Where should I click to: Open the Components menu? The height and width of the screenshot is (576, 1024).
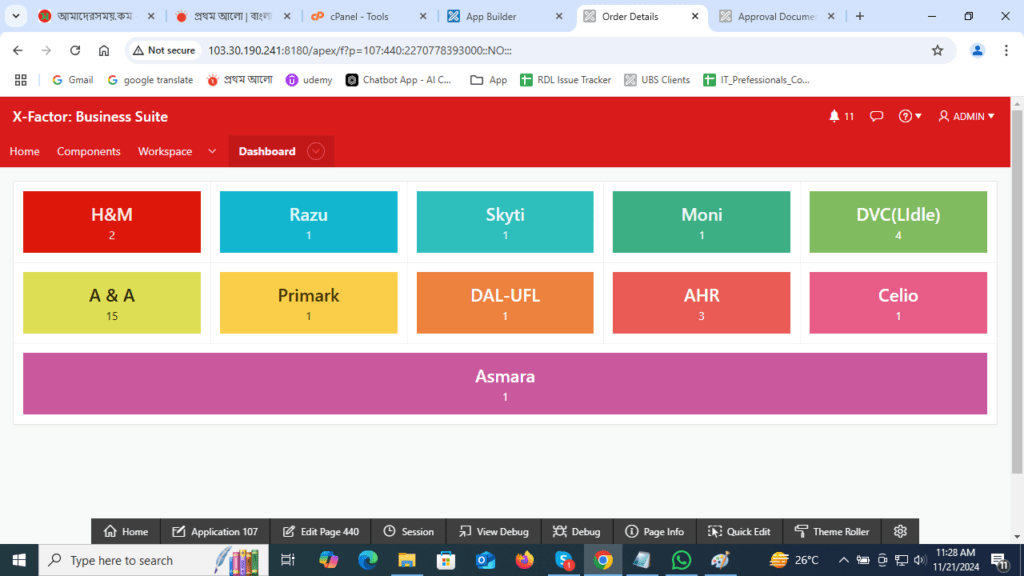pos(88,151)
